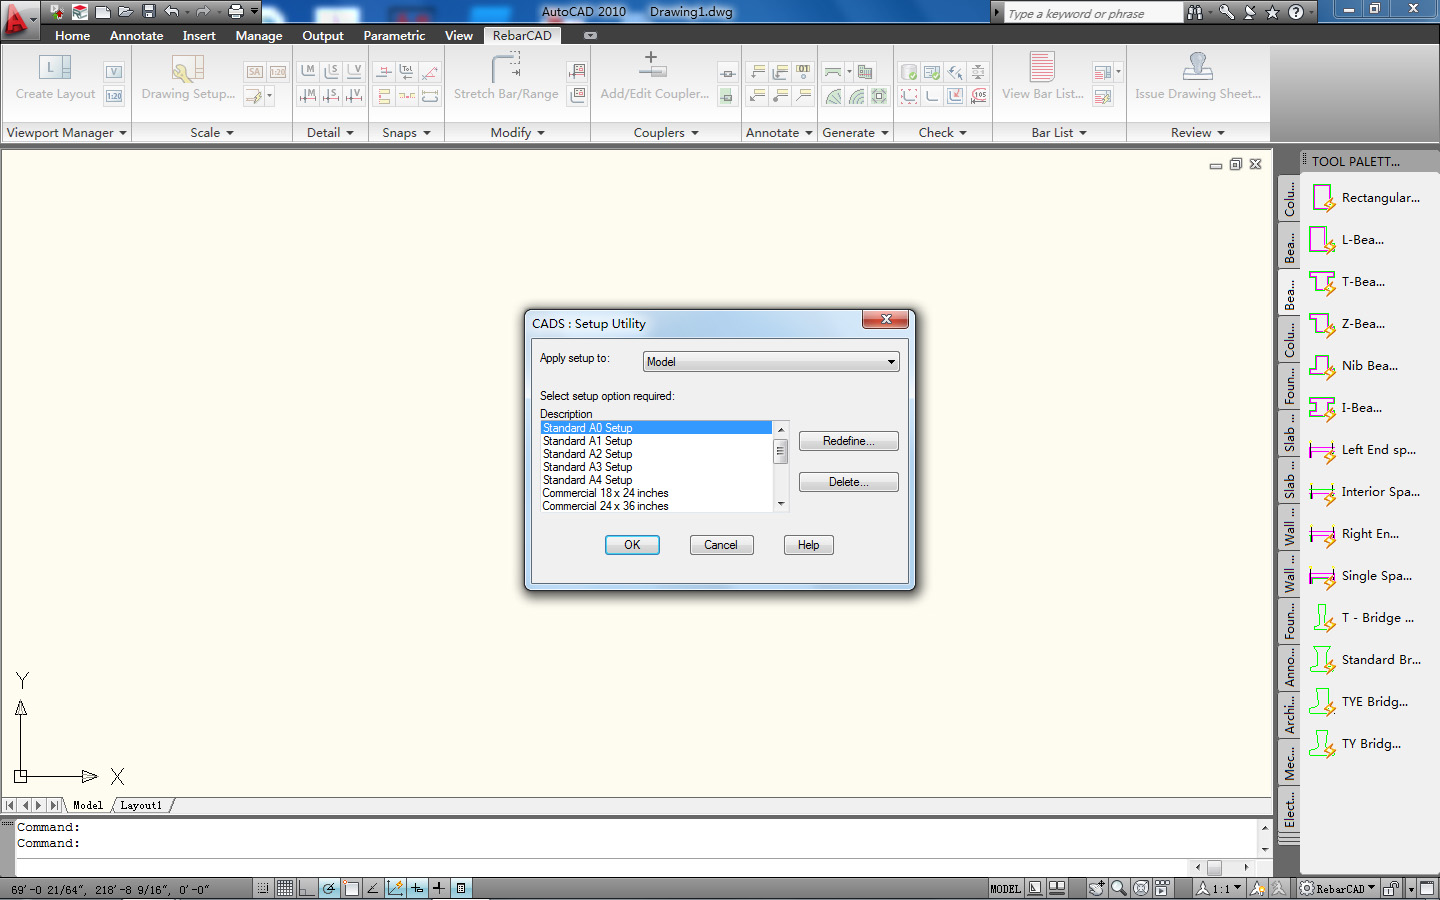Image resolution: width=1440 pixels, height=900 pixels.
Task: Click the SA scale icon in Scale panel
Action: tap(254, 72)
